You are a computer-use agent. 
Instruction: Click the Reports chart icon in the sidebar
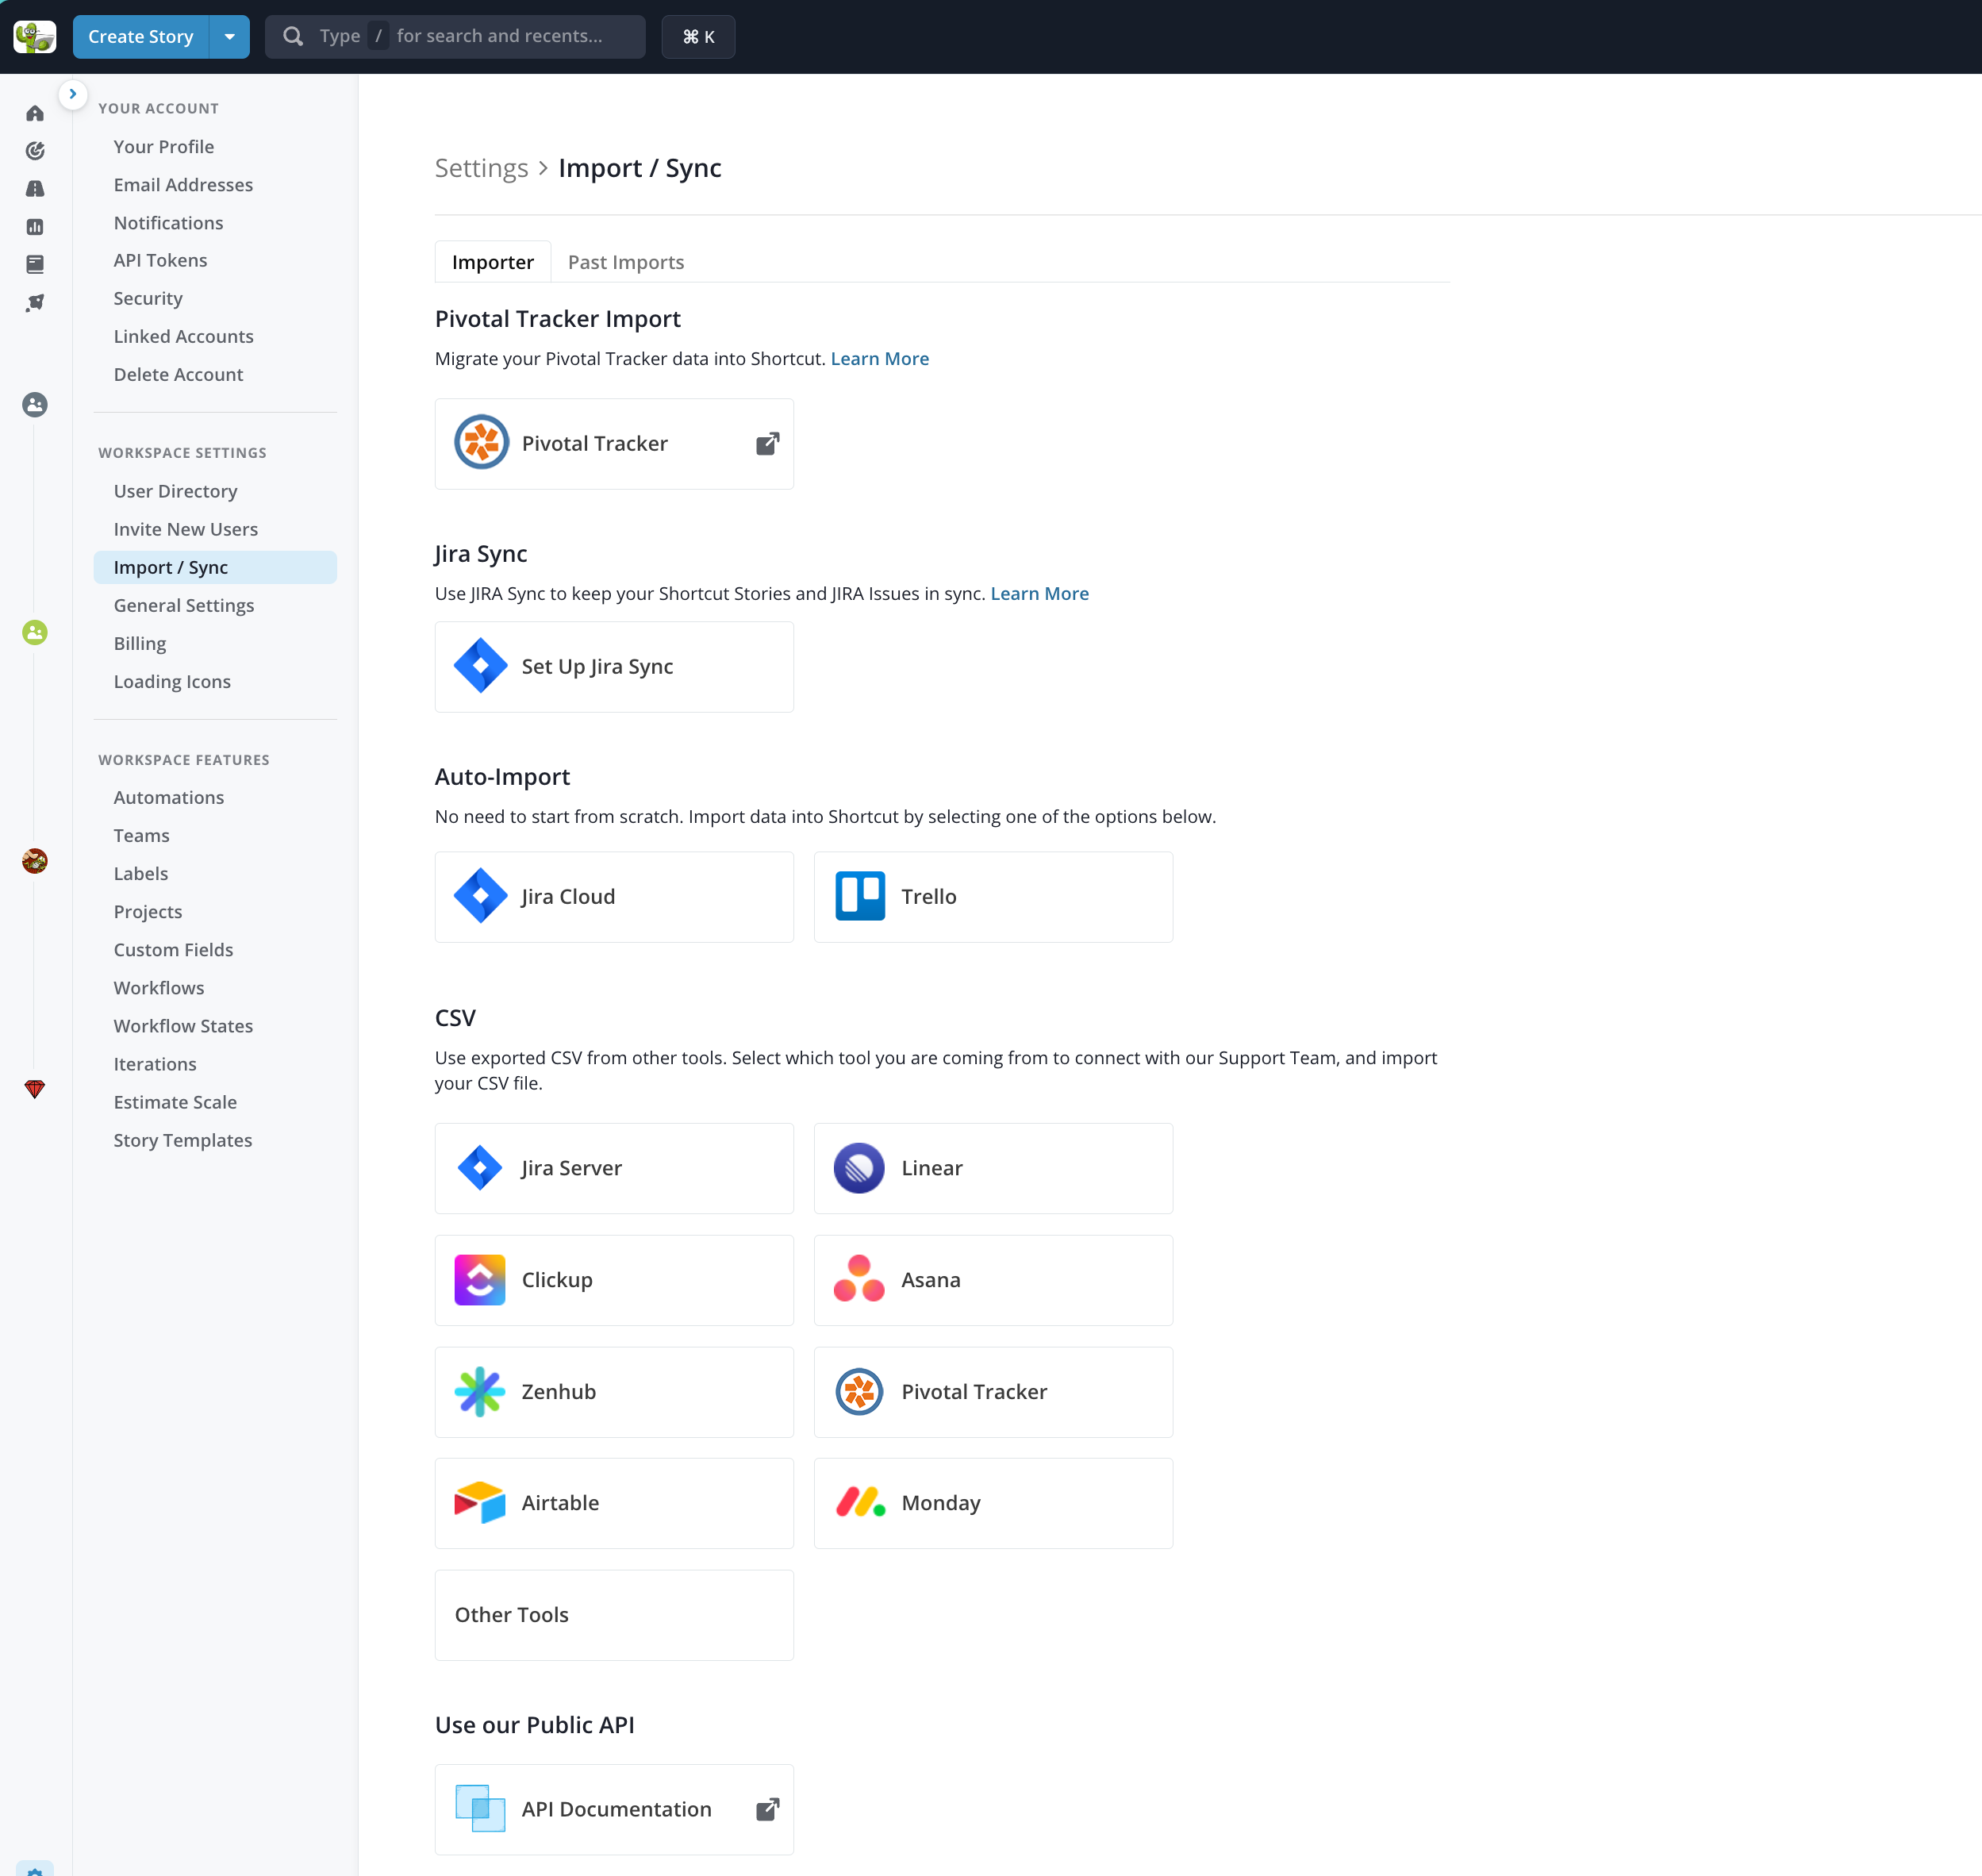(x=35, y=226)
